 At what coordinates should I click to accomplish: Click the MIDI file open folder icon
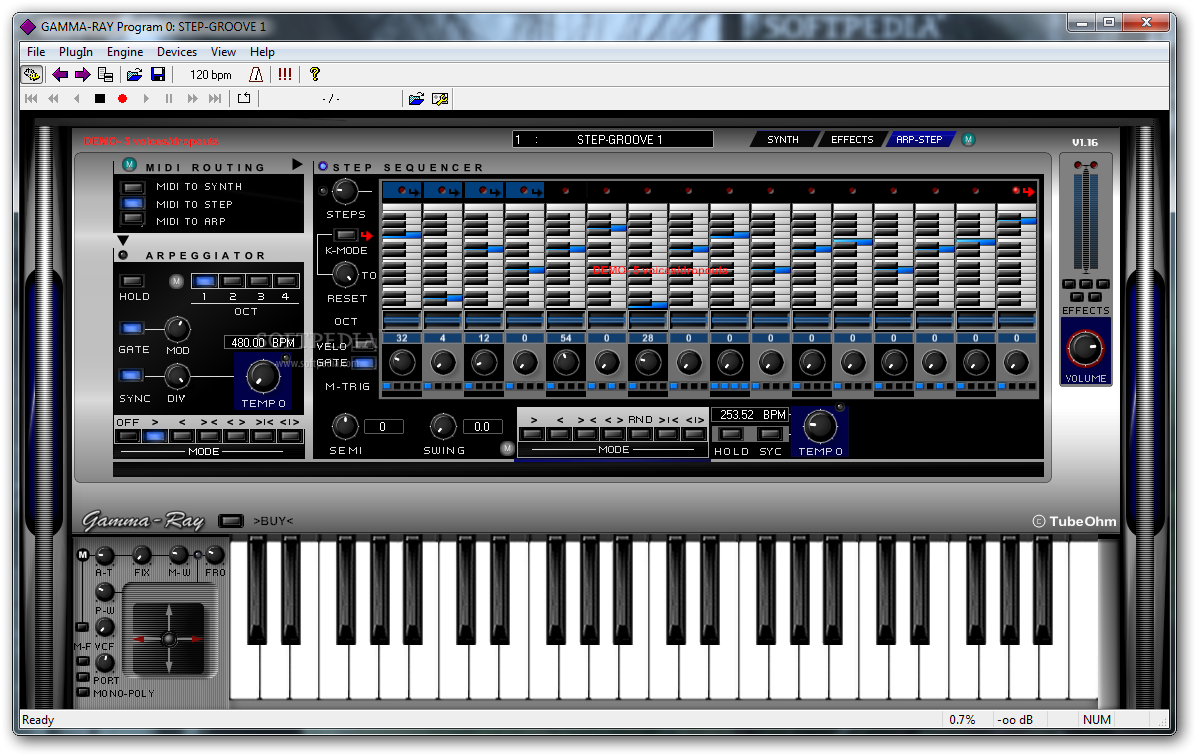coord(416,99)
